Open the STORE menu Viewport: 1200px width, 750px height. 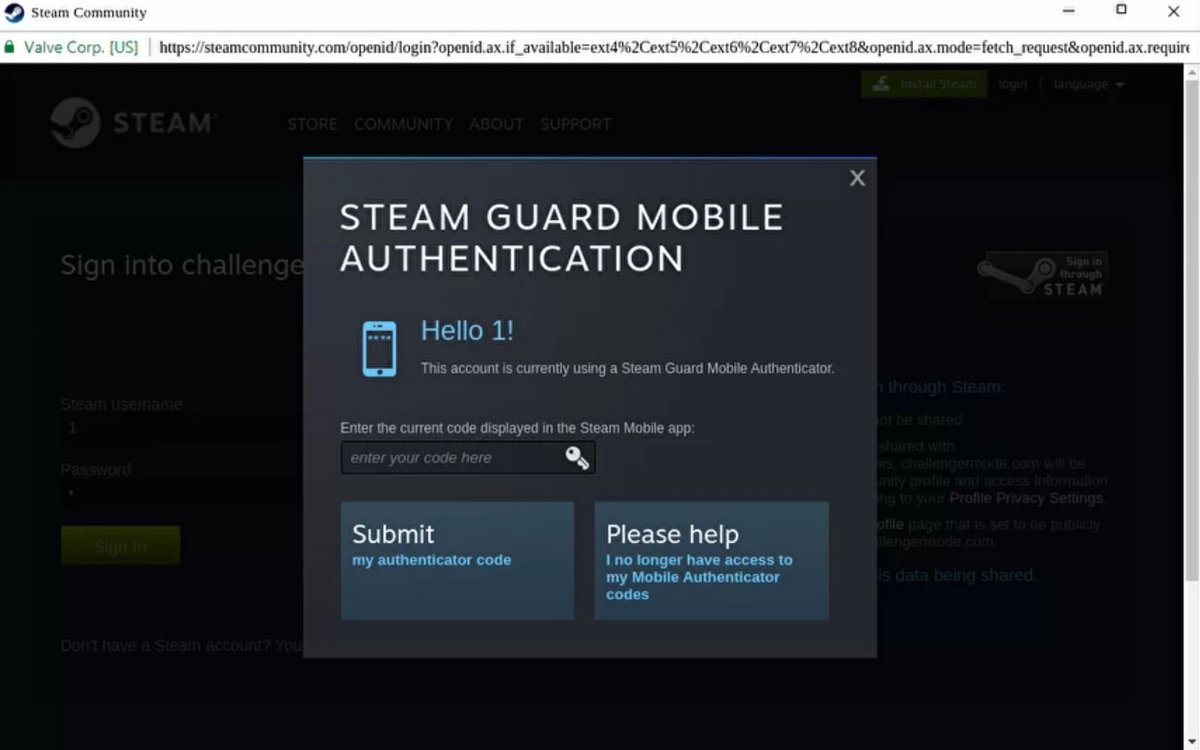click(312, 124)
